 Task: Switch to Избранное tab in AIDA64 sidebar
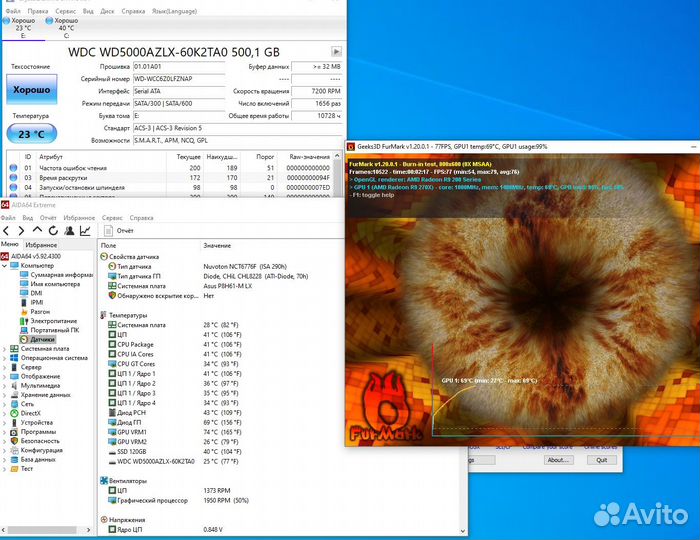41,245
